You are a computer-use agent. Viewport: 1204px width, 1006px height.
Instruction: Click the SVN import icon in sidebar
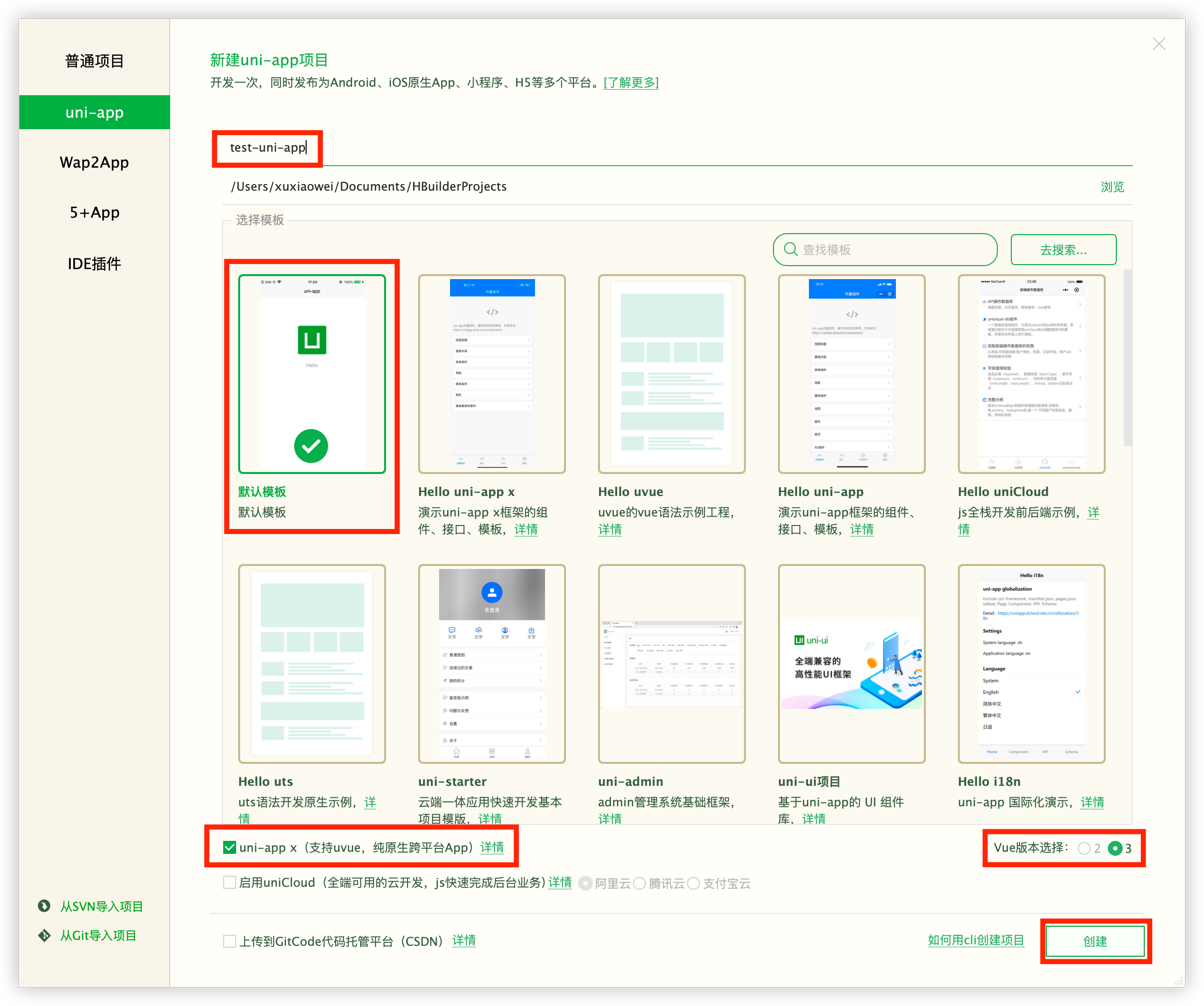point(44,906)
